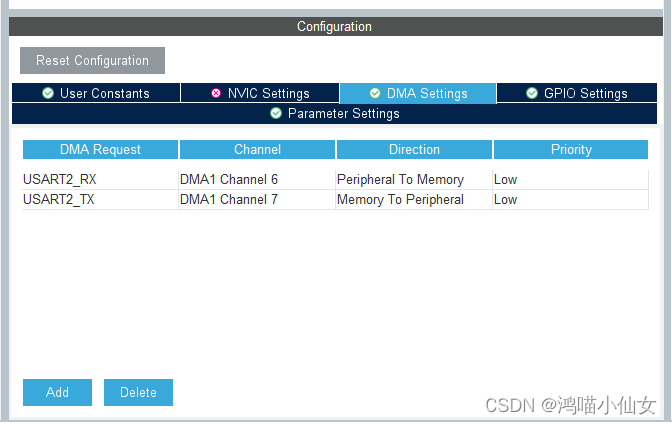672x424 pixels.
Task: Click the Configuration panel header
Action: 336,27
